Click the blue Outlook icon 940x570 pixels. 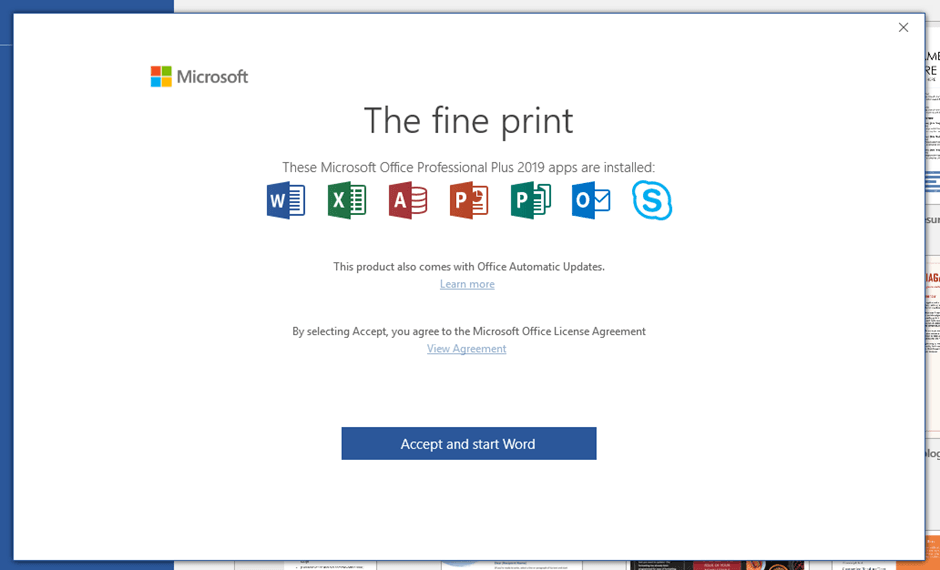point(591,201)
